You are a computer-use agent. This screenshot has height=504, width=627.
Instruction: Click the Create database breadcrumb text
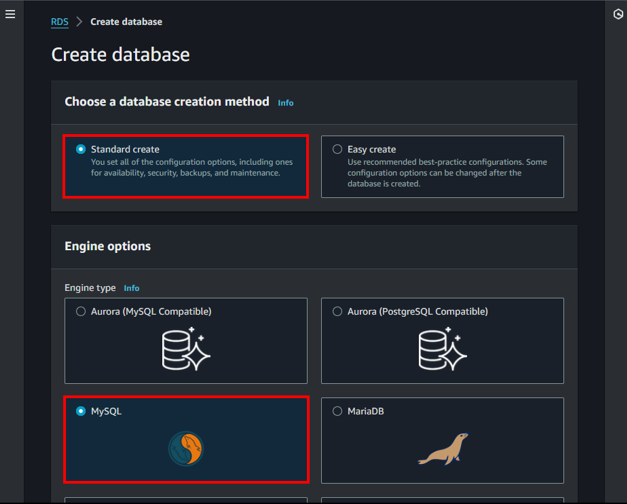click(126, 22)
